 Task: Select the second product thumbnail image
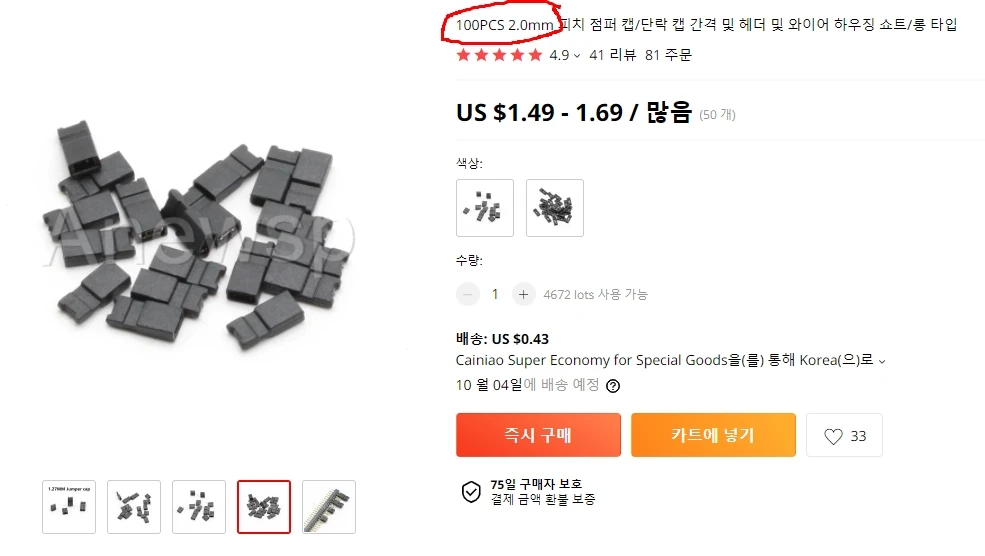click(134, 507)
